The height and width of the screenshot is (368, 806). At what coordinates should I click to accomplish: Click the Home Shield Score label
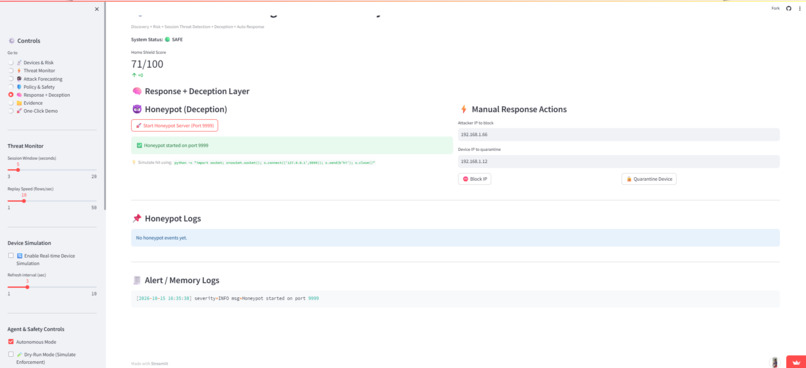(x=149, y=52)
